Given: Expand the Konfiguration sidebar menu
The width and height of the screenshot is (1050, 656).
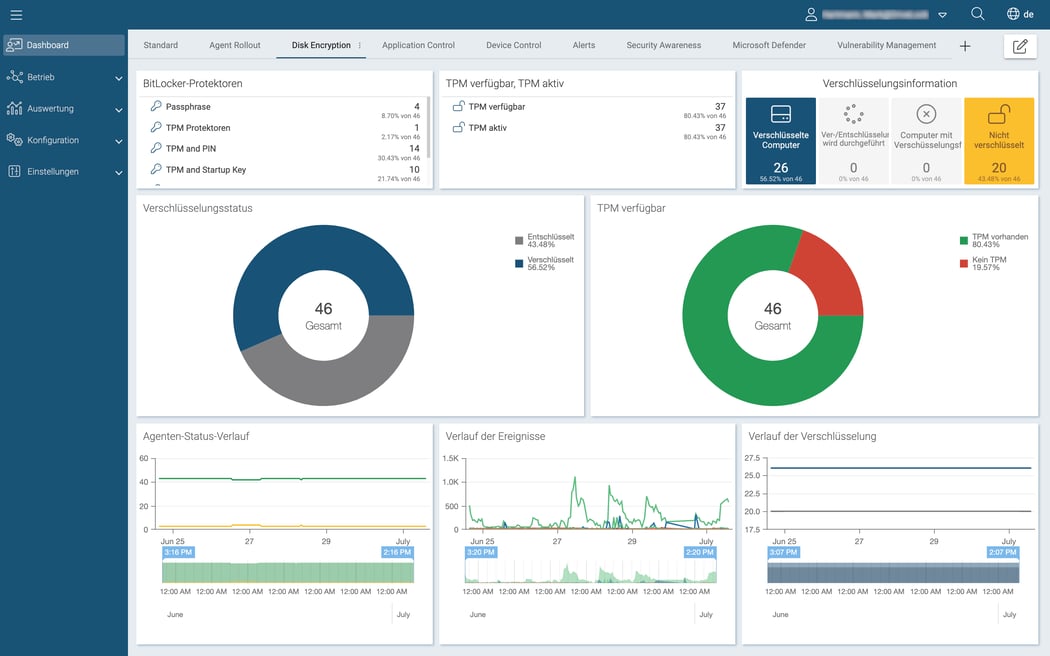Looking at the screenshot, I should 119,140.
